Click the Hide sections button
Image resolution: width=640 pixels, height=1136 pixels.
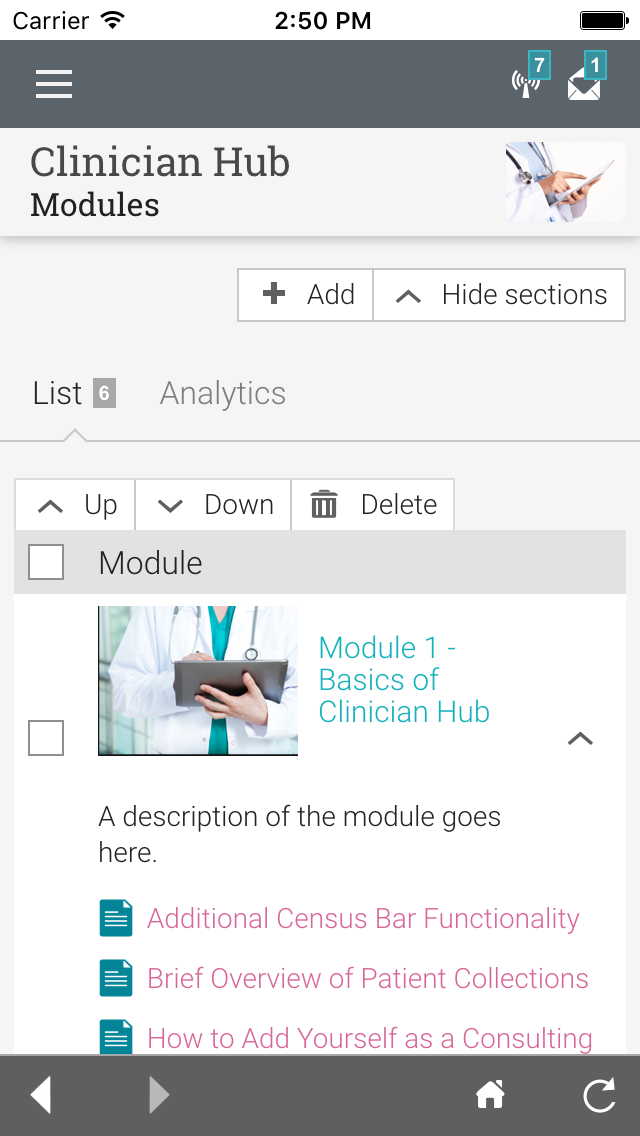coord(500,295)
